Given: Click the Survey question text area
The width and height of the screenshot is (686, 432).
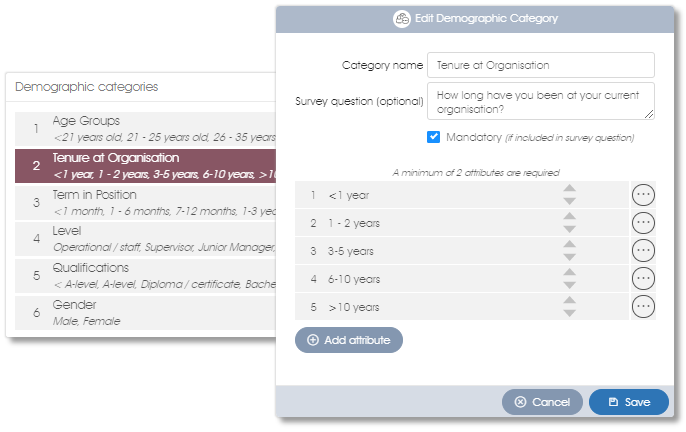Looking at the screenshot, I should [541, 101].
